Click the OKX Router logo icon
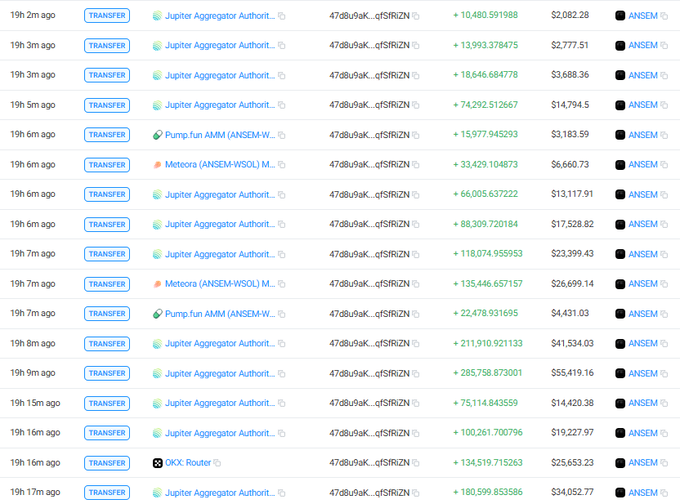This screenshot has width=680, height=504. (x=157, y=463)
